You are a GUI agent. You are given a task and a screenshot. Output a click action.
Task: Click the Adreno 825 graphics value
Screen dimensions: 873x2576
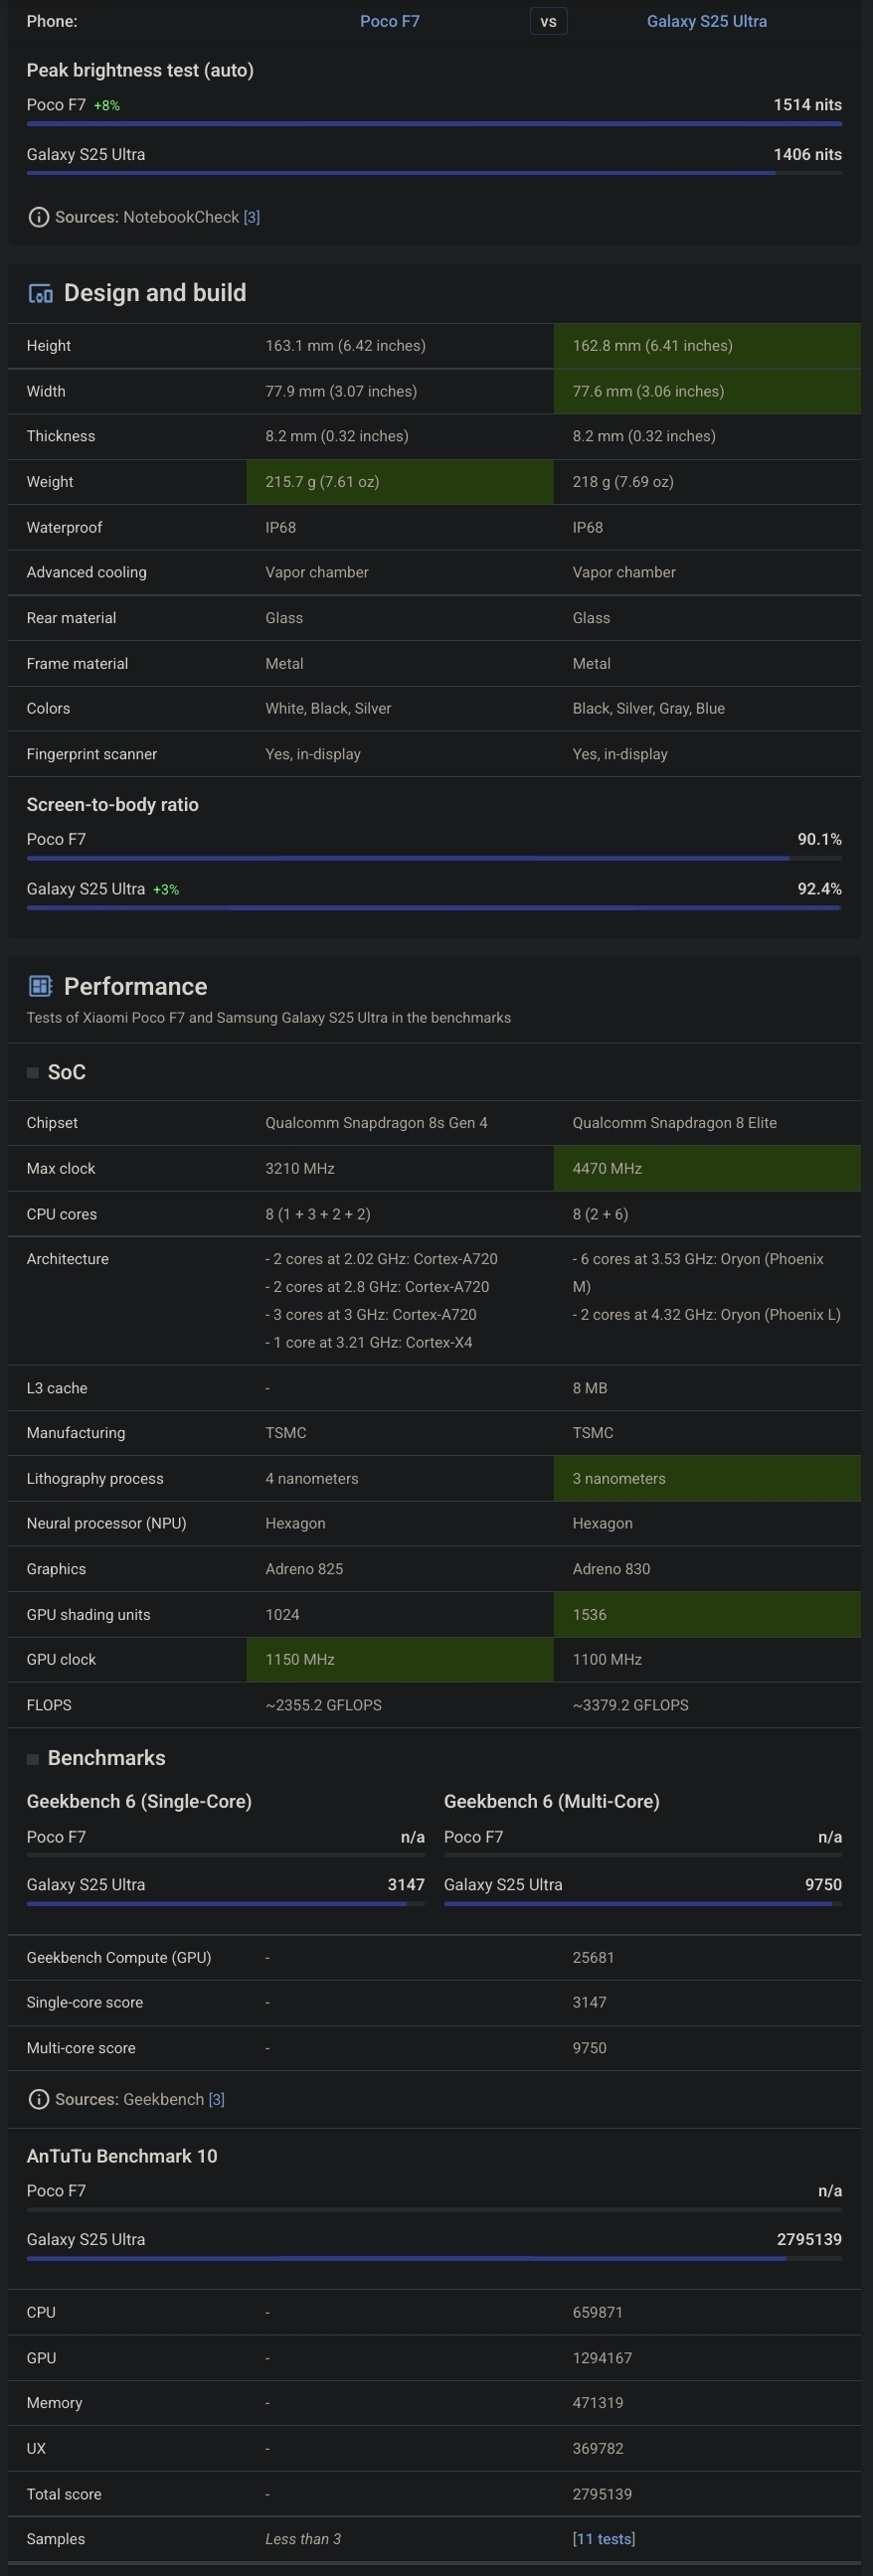pyautogui.click(x=304, y=1569)
